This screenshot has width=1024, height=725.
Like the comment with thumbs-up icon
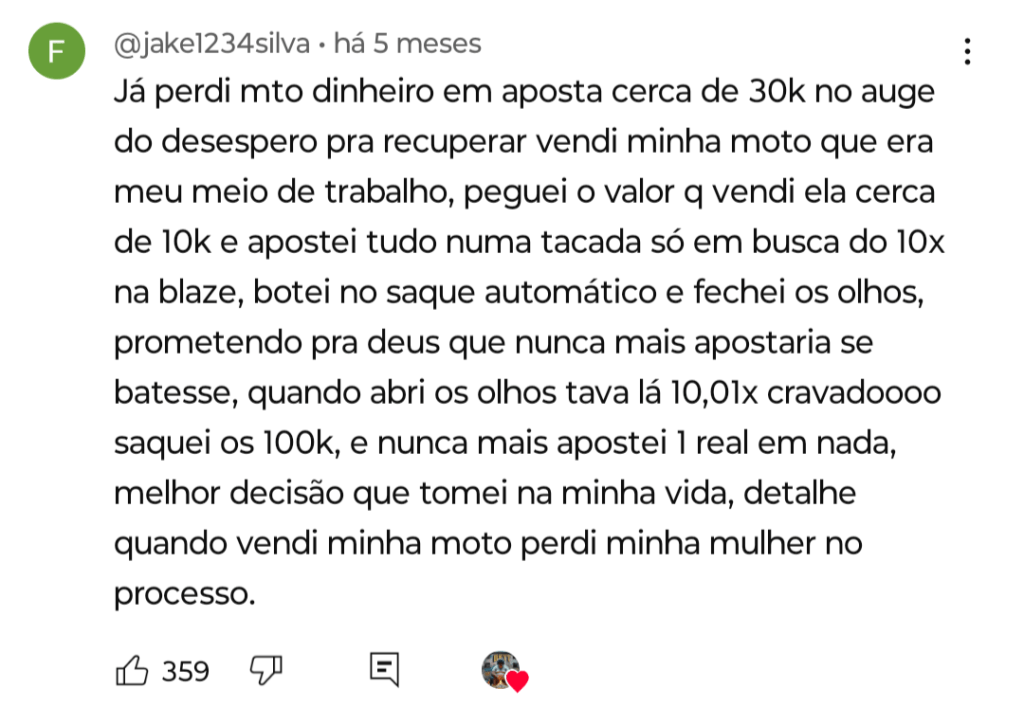pos(133,670)
